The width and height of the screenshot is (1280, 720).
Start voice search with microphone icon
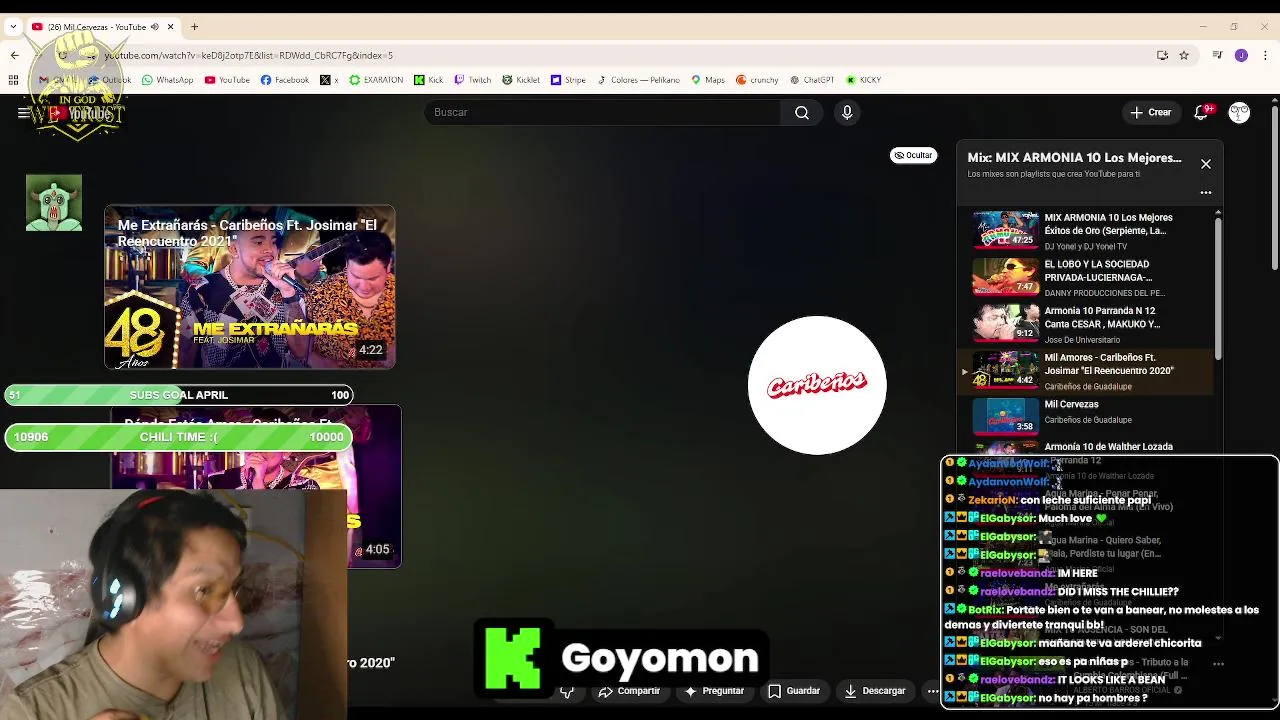(847, 113)
